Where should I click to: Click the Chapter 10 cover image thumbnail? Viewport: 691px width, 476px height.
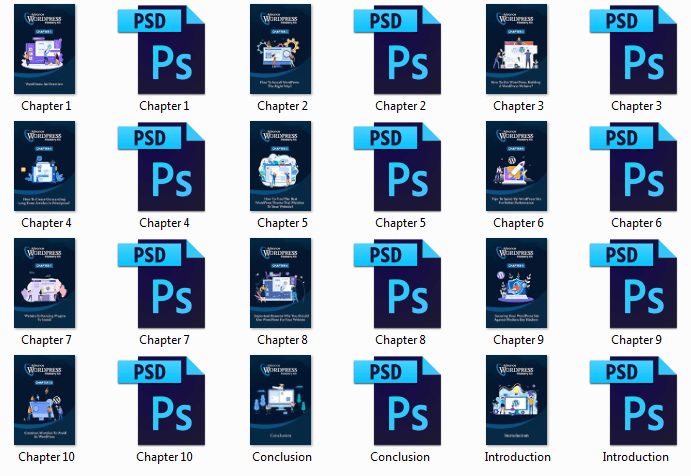[x=45, y=400]
